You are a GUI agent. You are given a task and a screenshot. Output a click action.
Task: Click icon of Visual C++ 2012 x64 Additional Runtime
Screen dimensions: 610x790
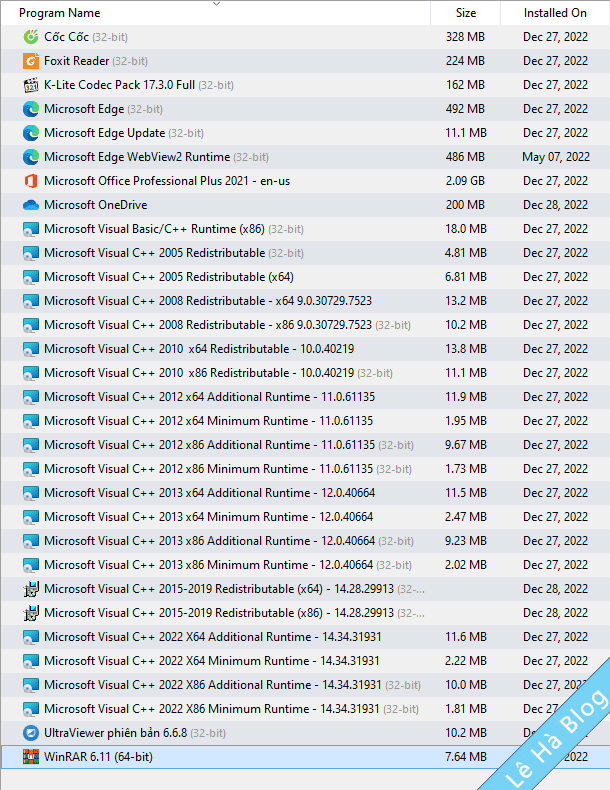pos(31,397)
